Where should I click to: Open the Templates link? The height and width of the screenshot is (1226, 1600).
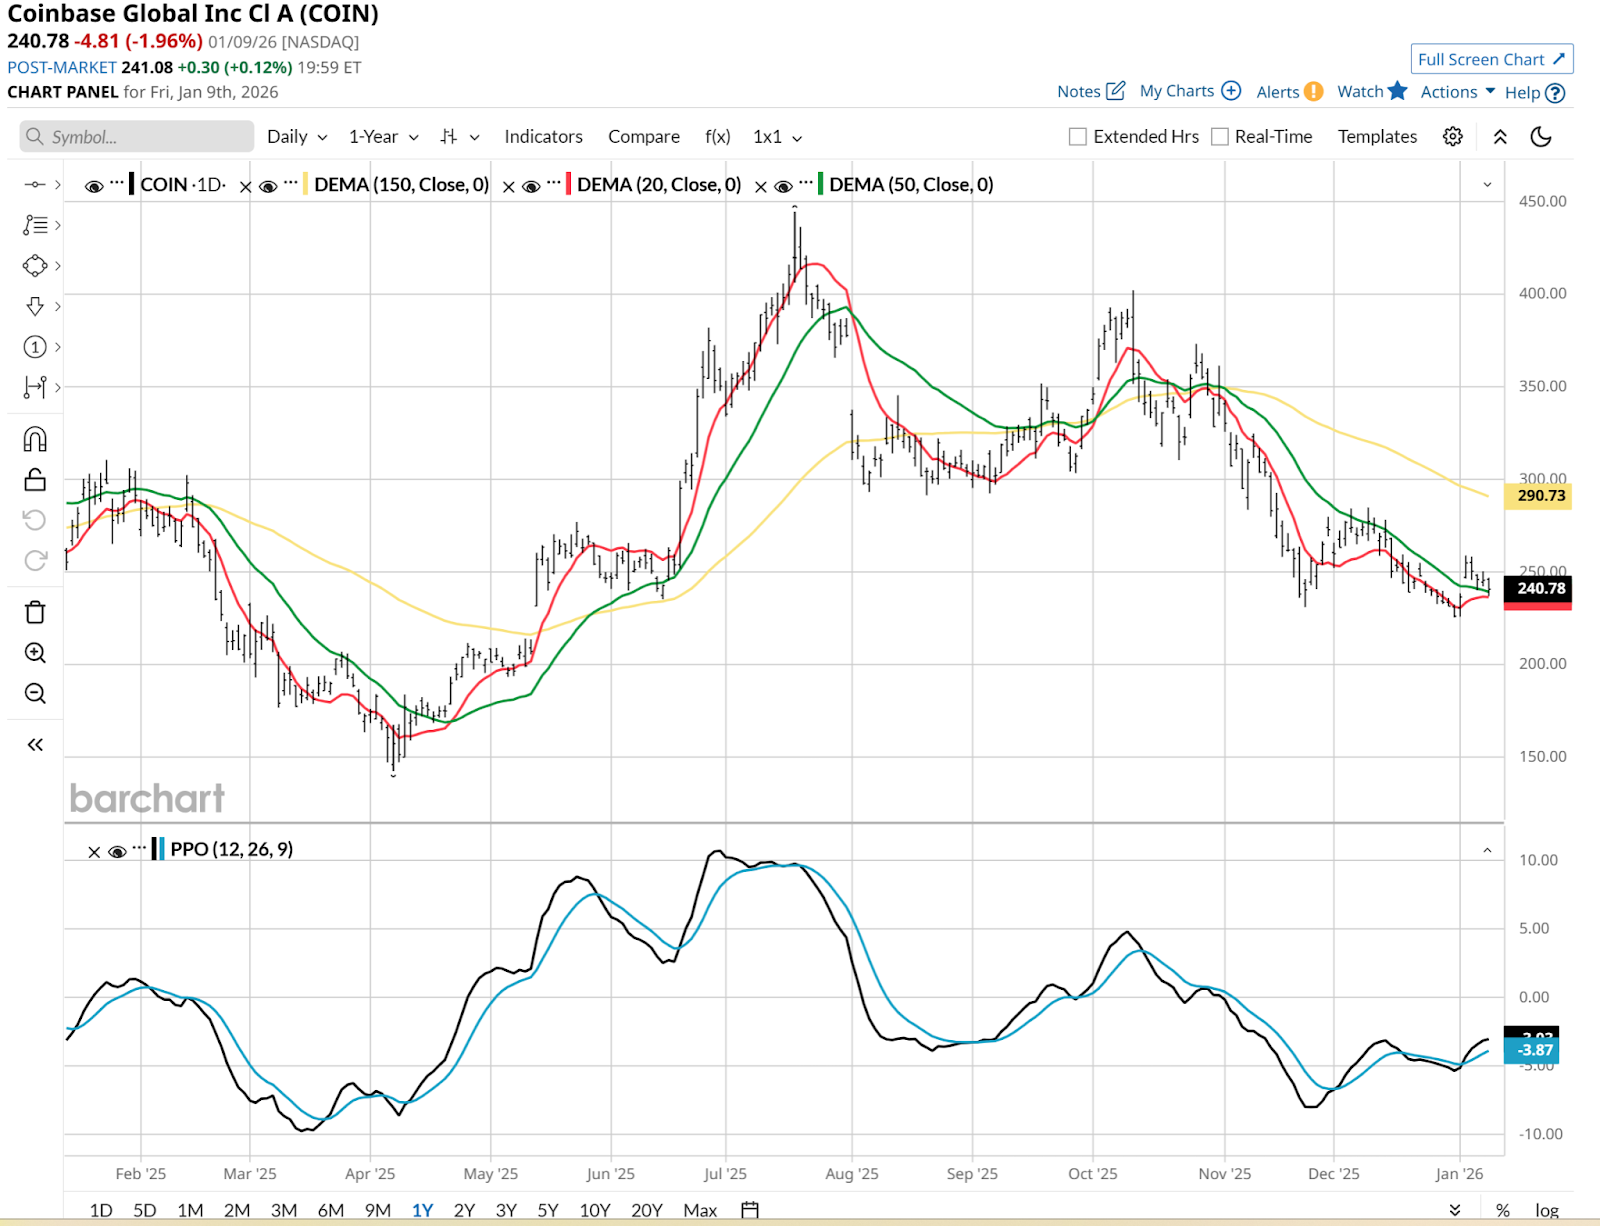[x=1377, y=137]
